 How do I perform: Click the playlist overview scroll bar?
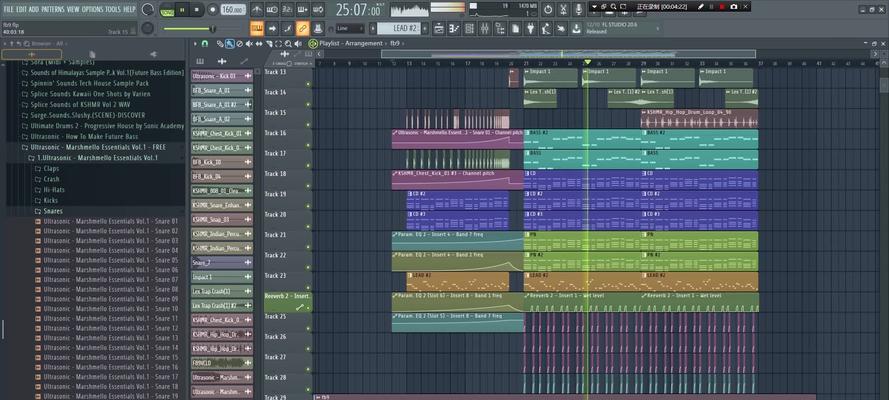pos(568,54)
